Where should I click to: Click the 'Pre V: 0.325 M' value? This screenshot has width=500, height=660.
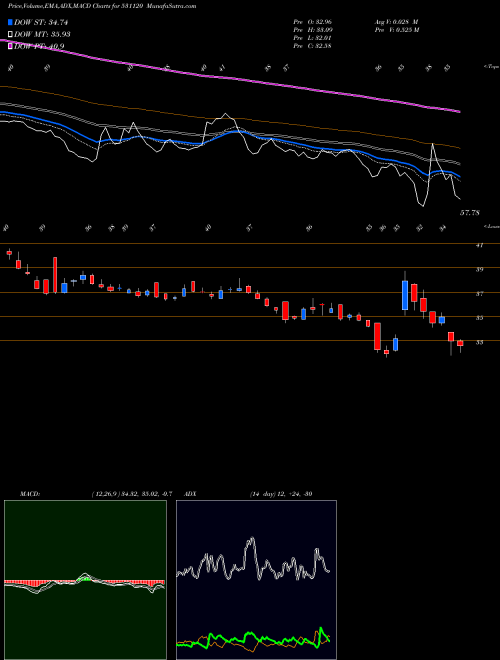click(x=396, y=30)
